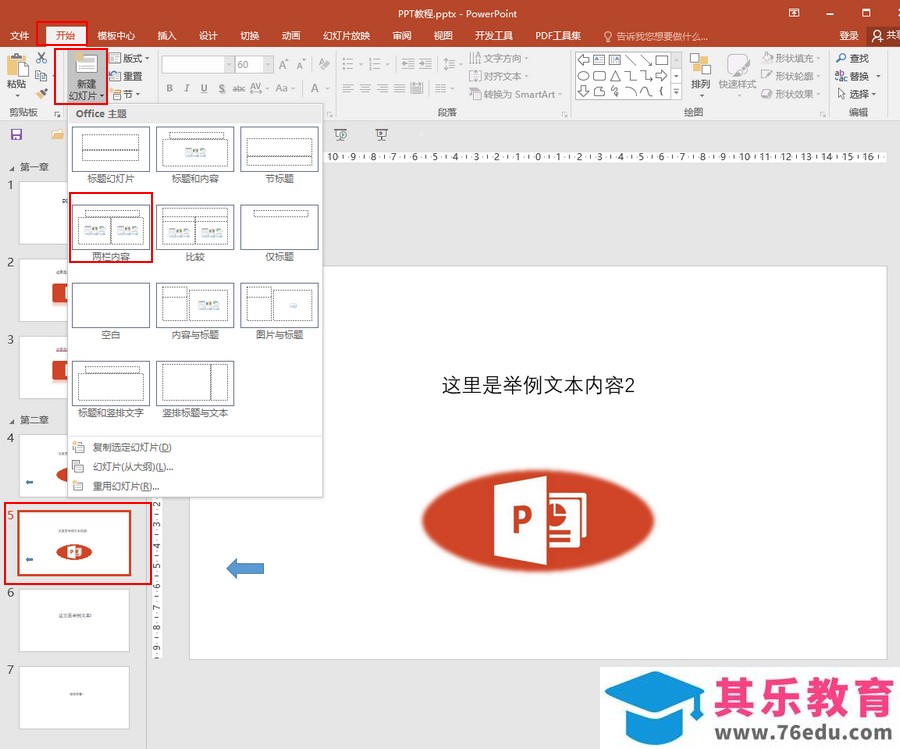Viewport: 900px width, 749px height.
Task: Click the Save icon in quick access bar
Action: click(x=16, y=134)
